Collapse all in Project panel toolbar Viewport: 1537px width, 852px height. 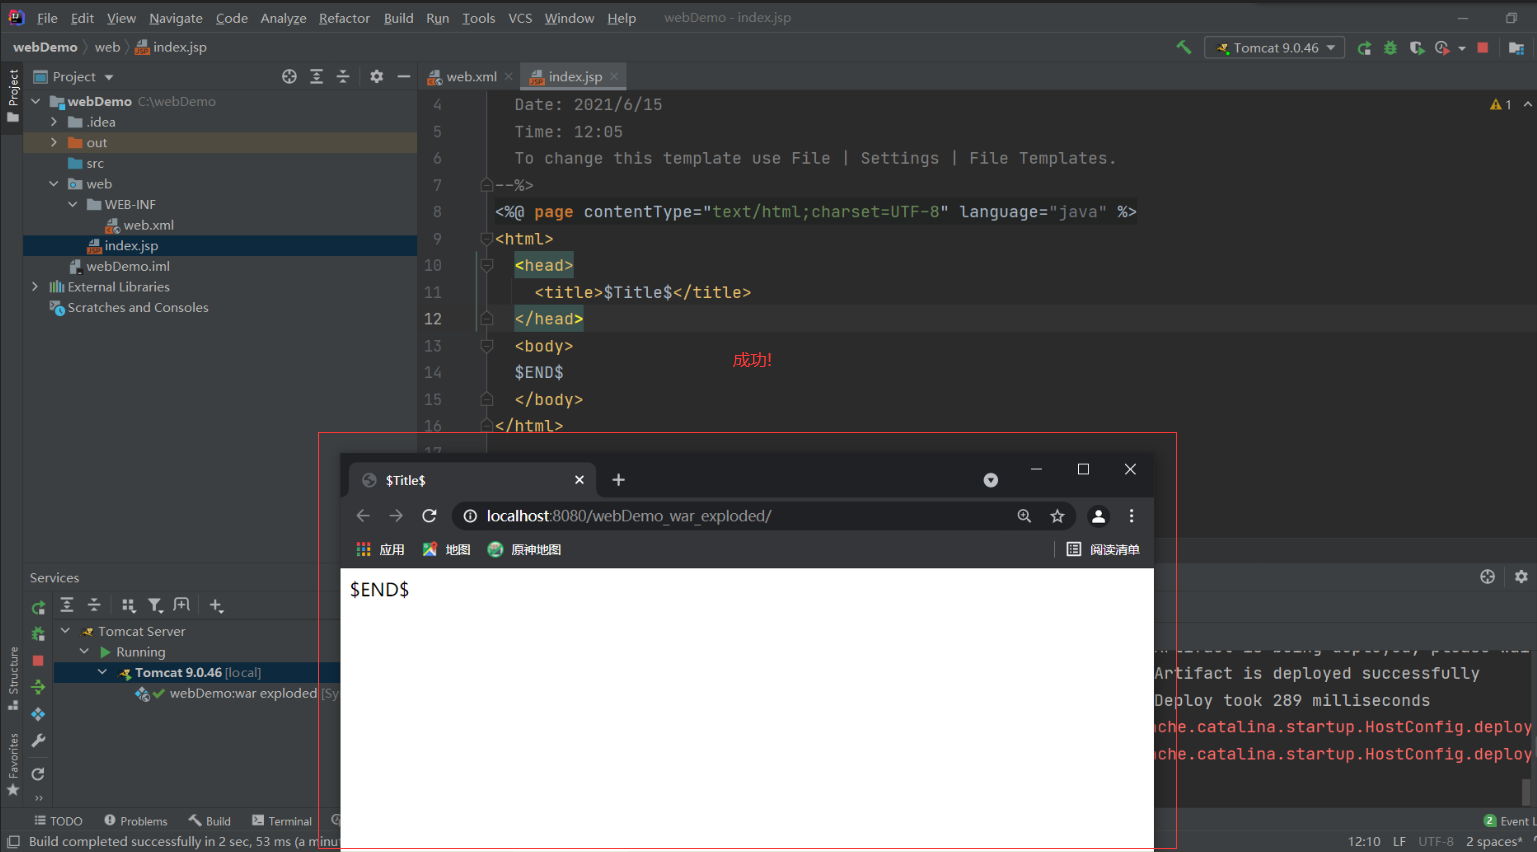click(343, 76)
